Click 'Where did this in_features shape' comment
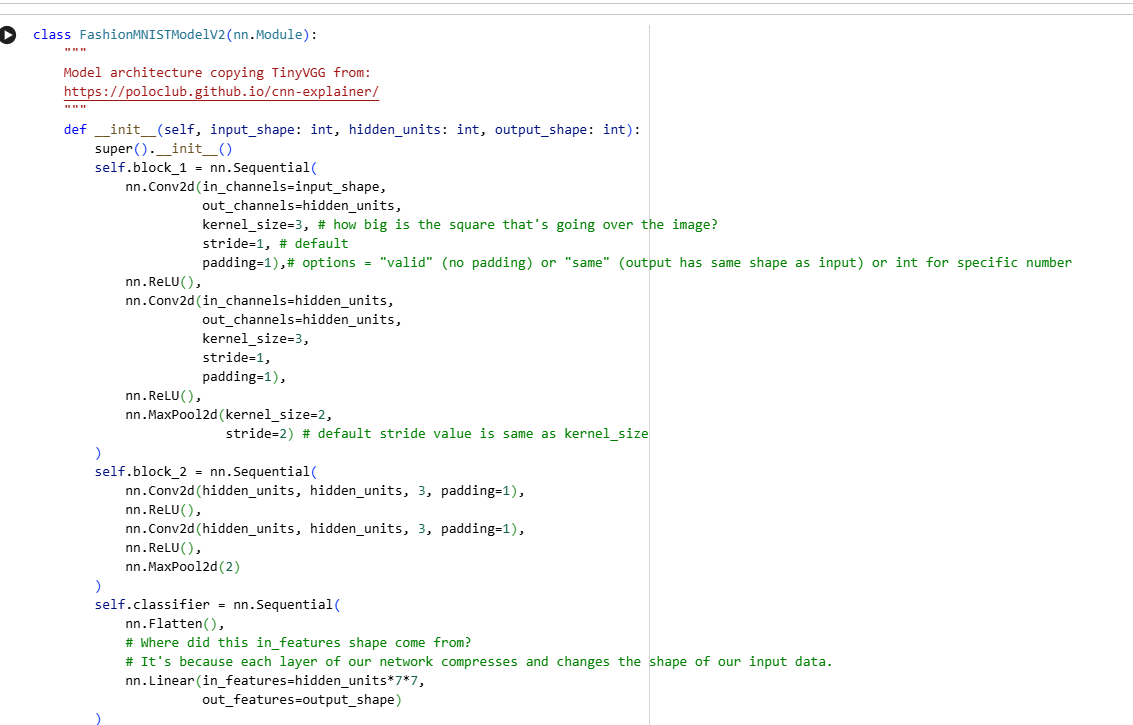Screen dimensions: 1133x725 tap(298, 643)
